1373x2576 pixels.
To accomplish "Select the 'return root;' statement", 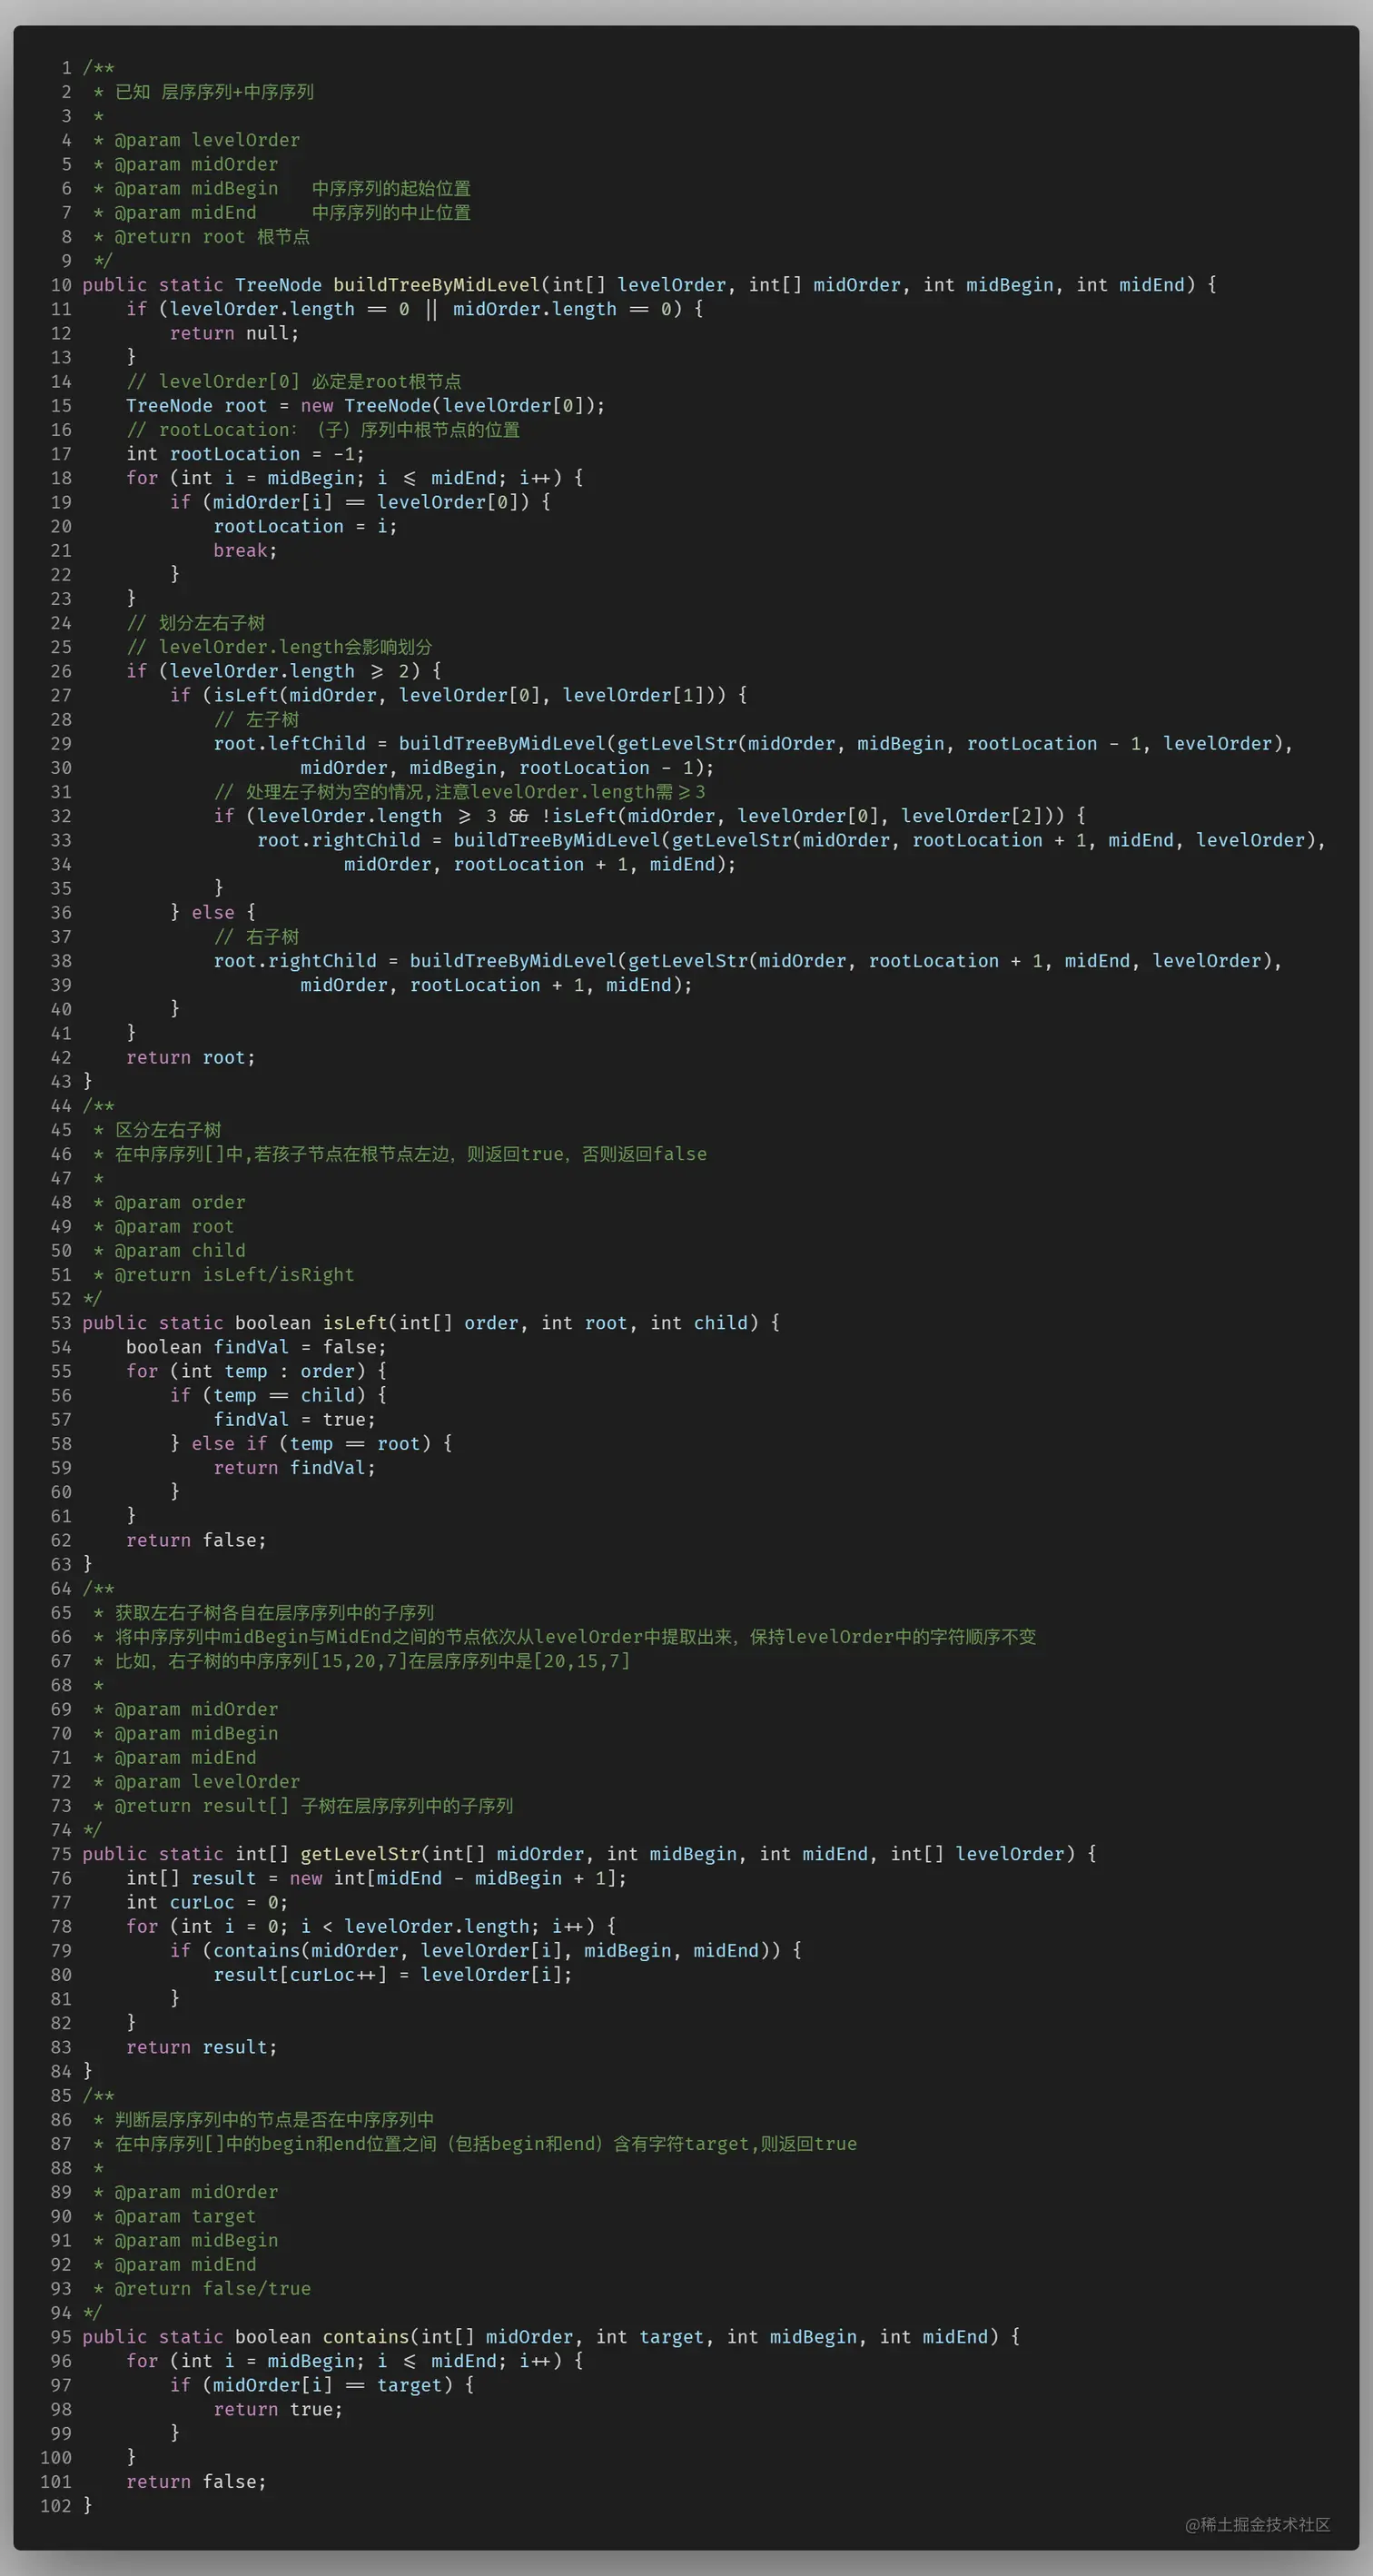I will tap(191, 1057).
